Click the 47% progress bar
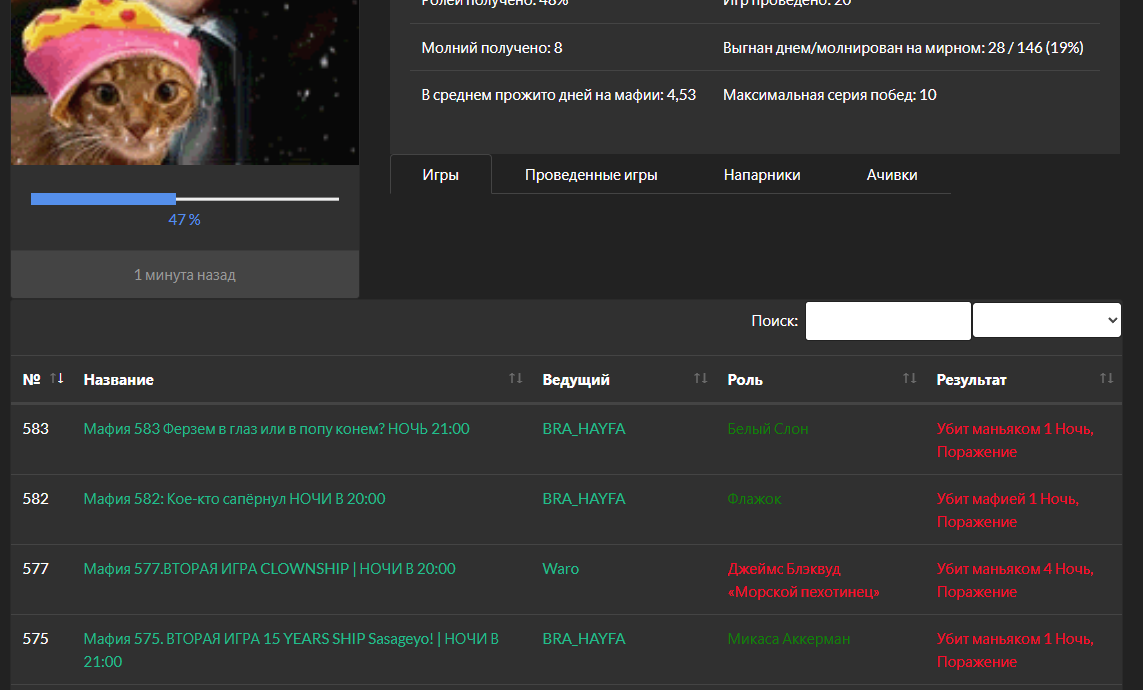This screenshot has width=1143, height=690. pos(184,199)
